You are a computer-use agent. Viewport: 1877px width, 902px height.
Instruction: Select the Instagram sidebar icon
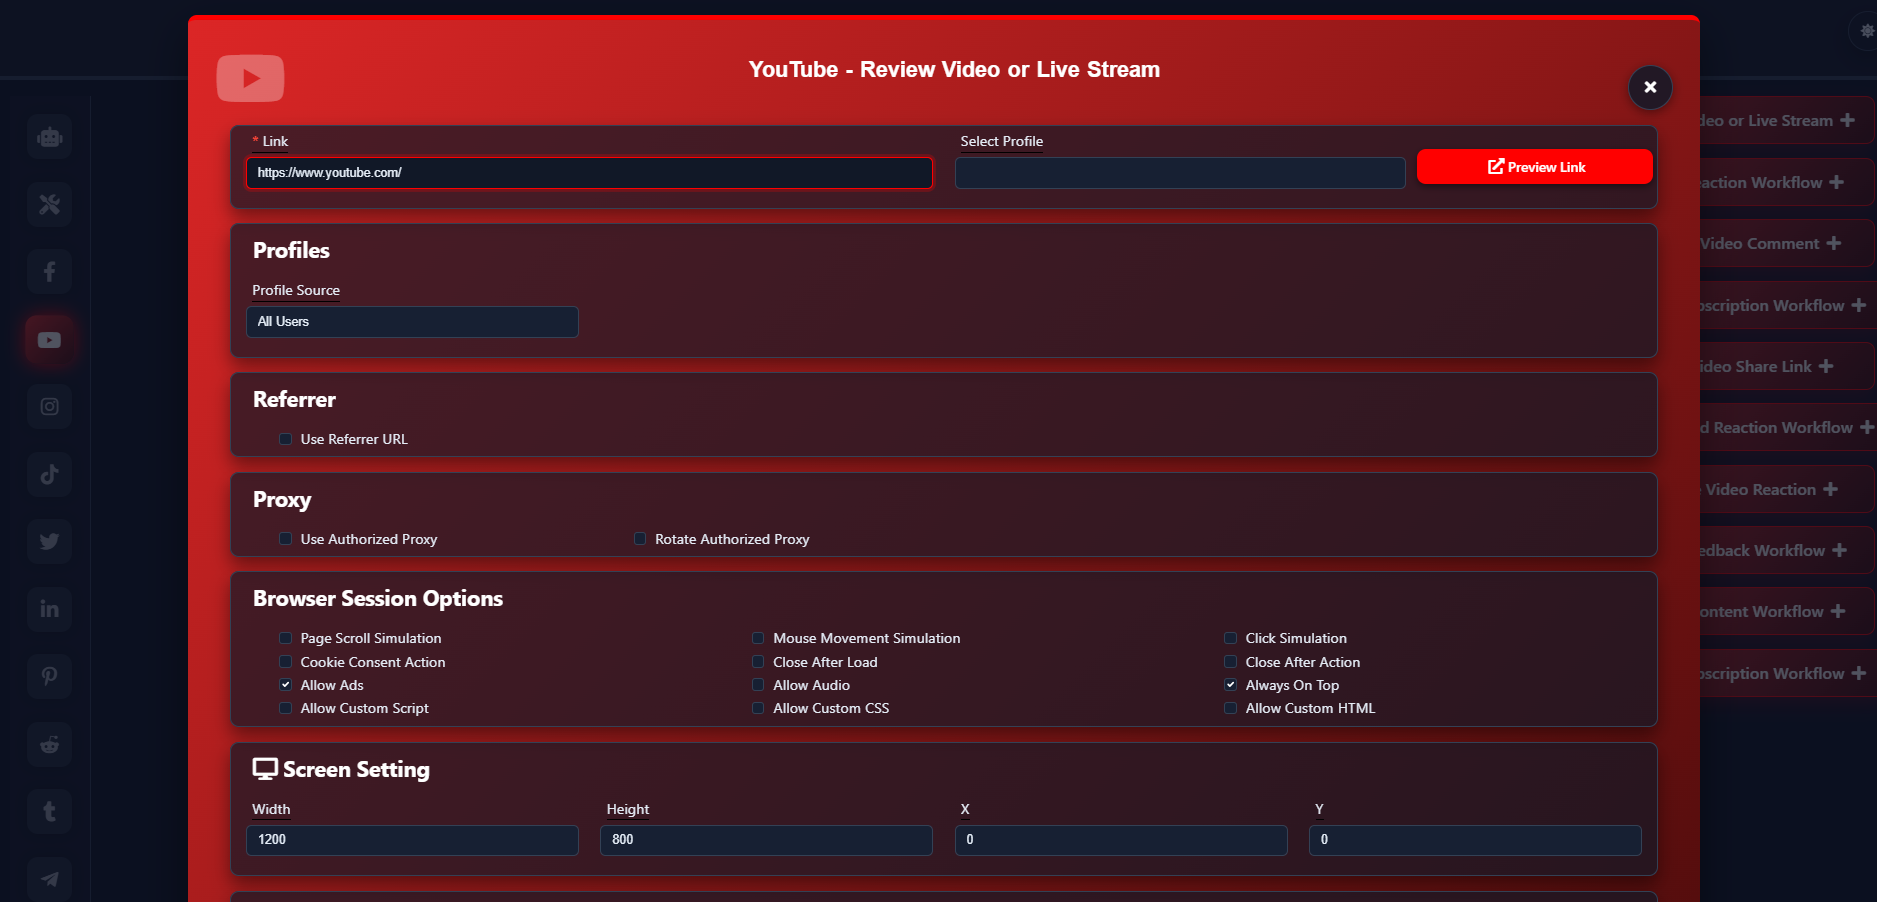[x=49, y=407]
